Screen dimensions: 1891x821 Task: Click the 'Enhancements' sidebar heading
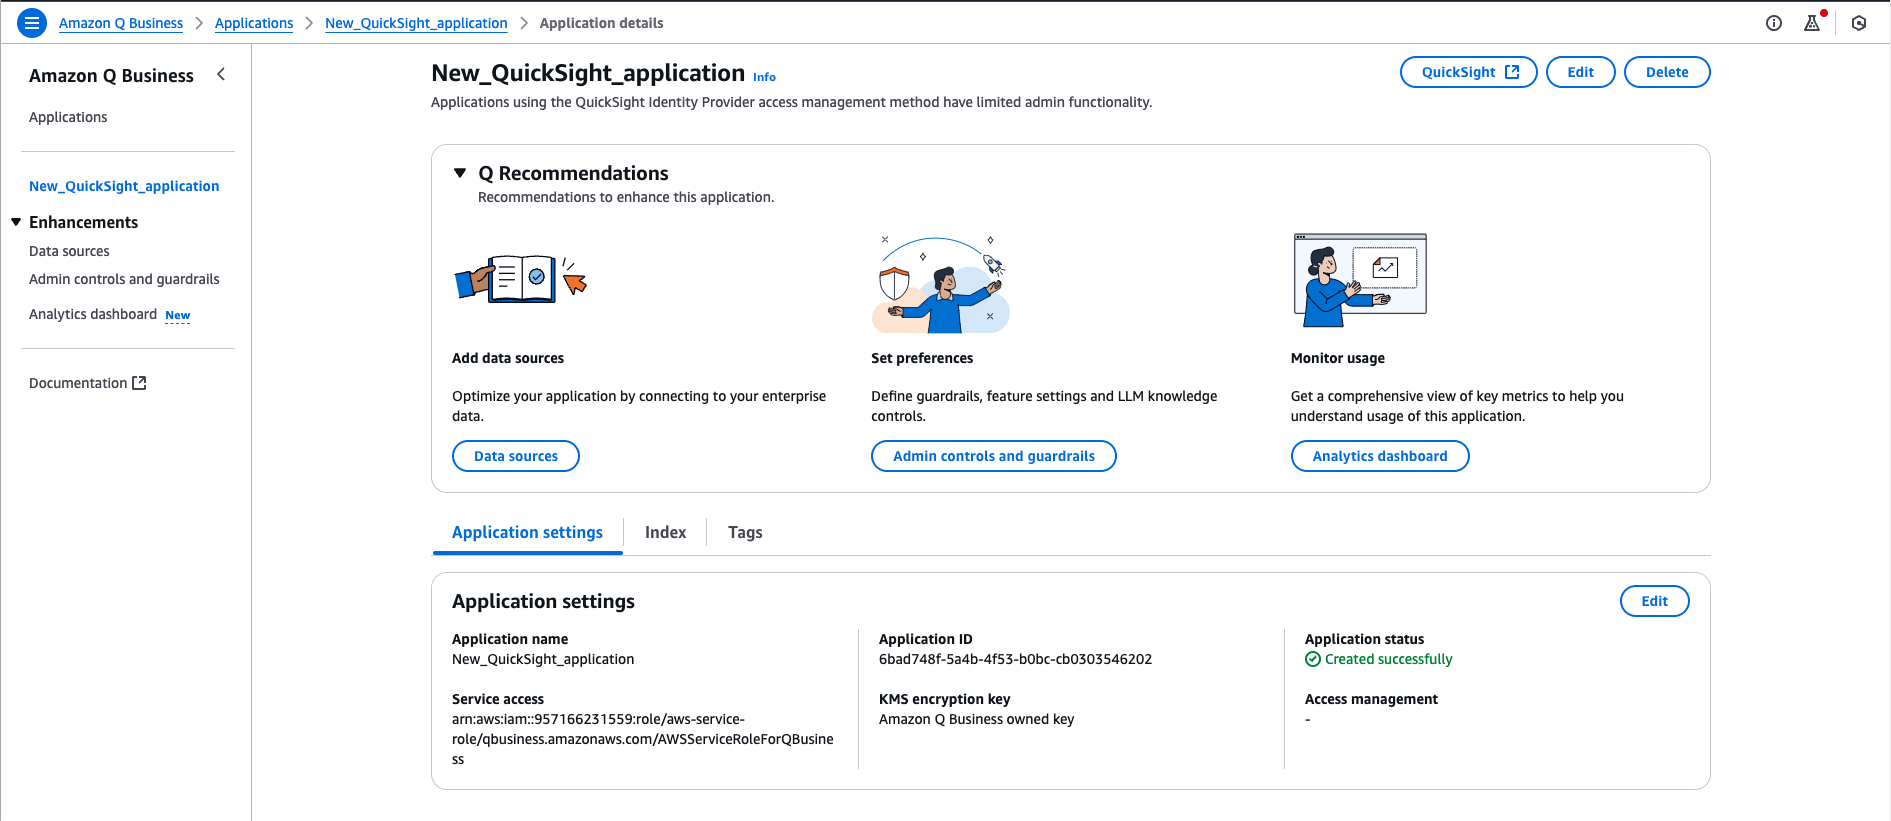tap(83, 222)
